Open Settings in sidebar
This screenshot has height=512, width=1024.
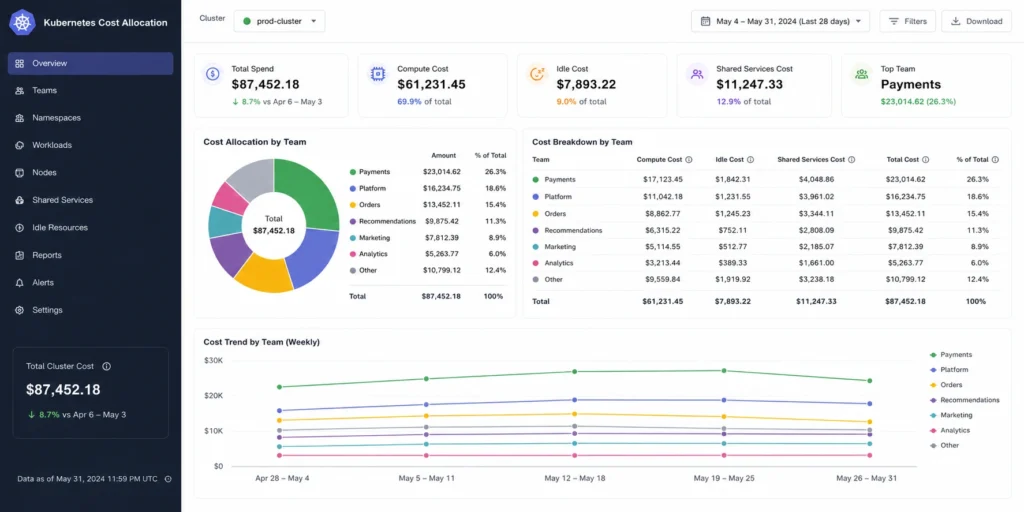tap(90, 310)
